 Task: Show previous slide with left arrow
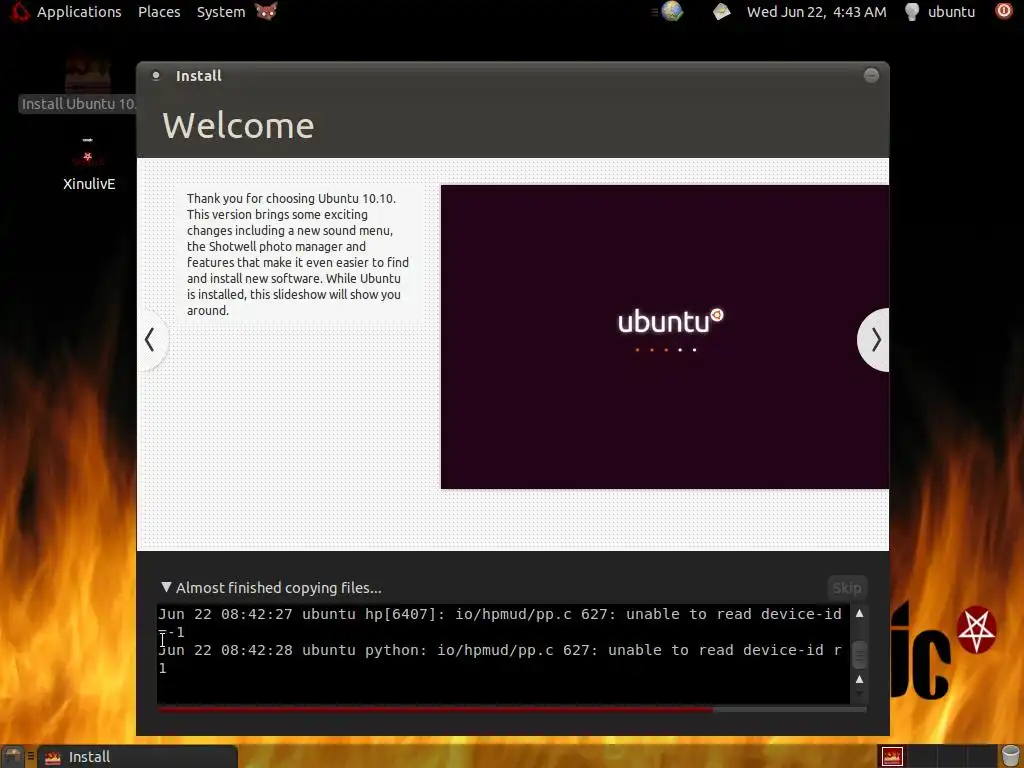click(x=151, y=340)
